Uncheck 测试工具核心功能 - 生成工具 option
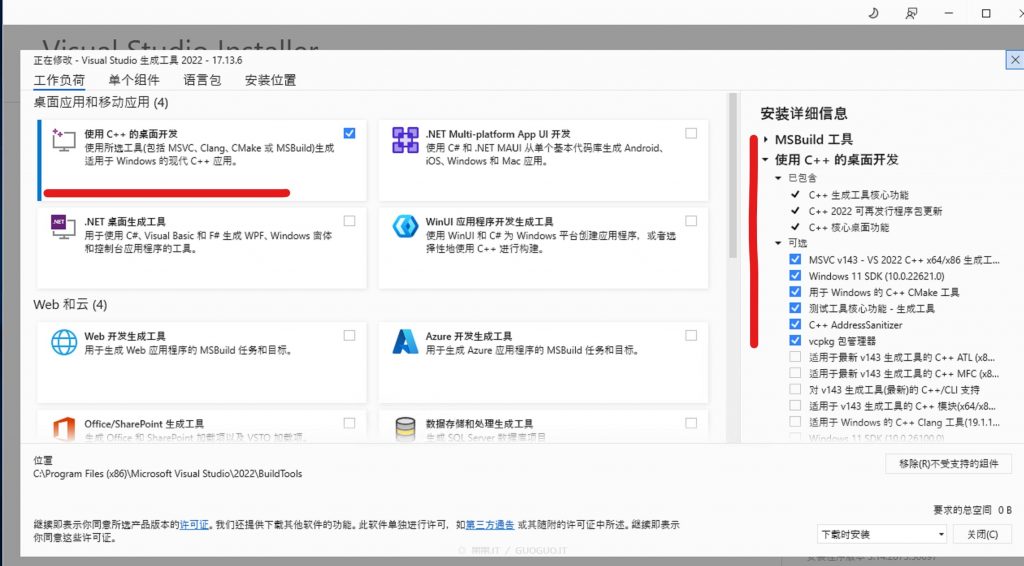This screenshot has height=566, width=1024. click(x=795, y=308)
